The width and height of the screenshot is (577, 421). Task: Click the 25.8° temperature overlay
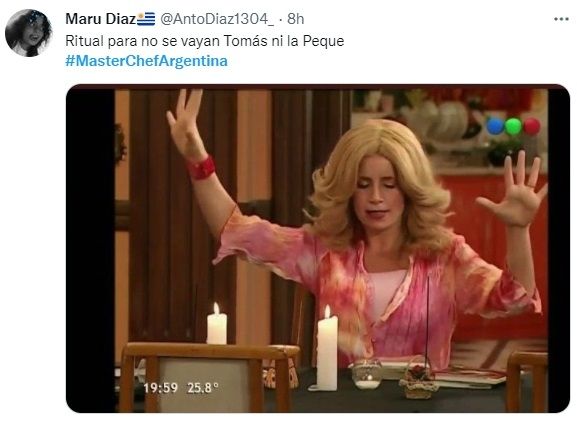coord(203,388)
